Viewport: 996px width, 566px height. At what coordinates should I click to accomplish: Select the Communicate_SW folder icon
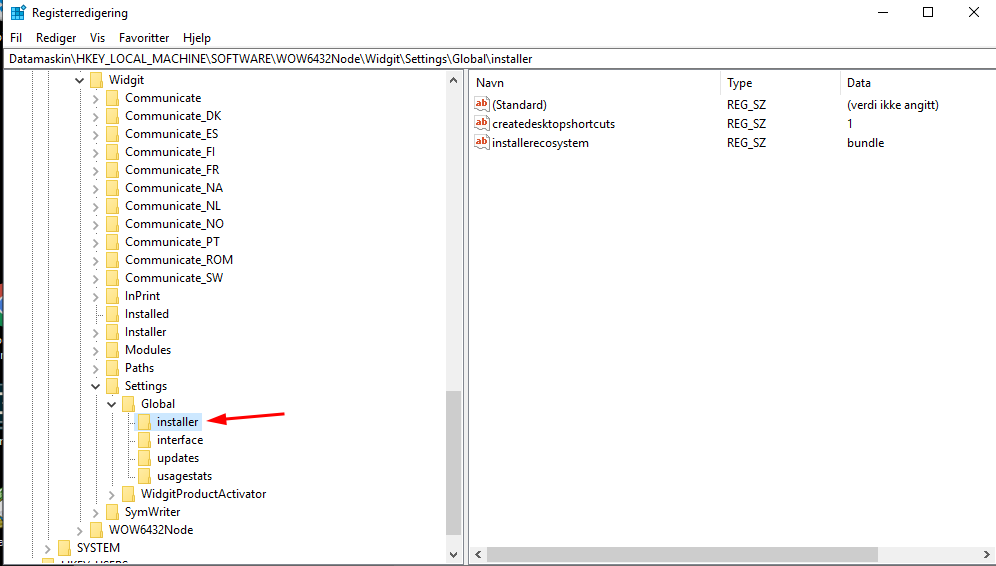112,278
